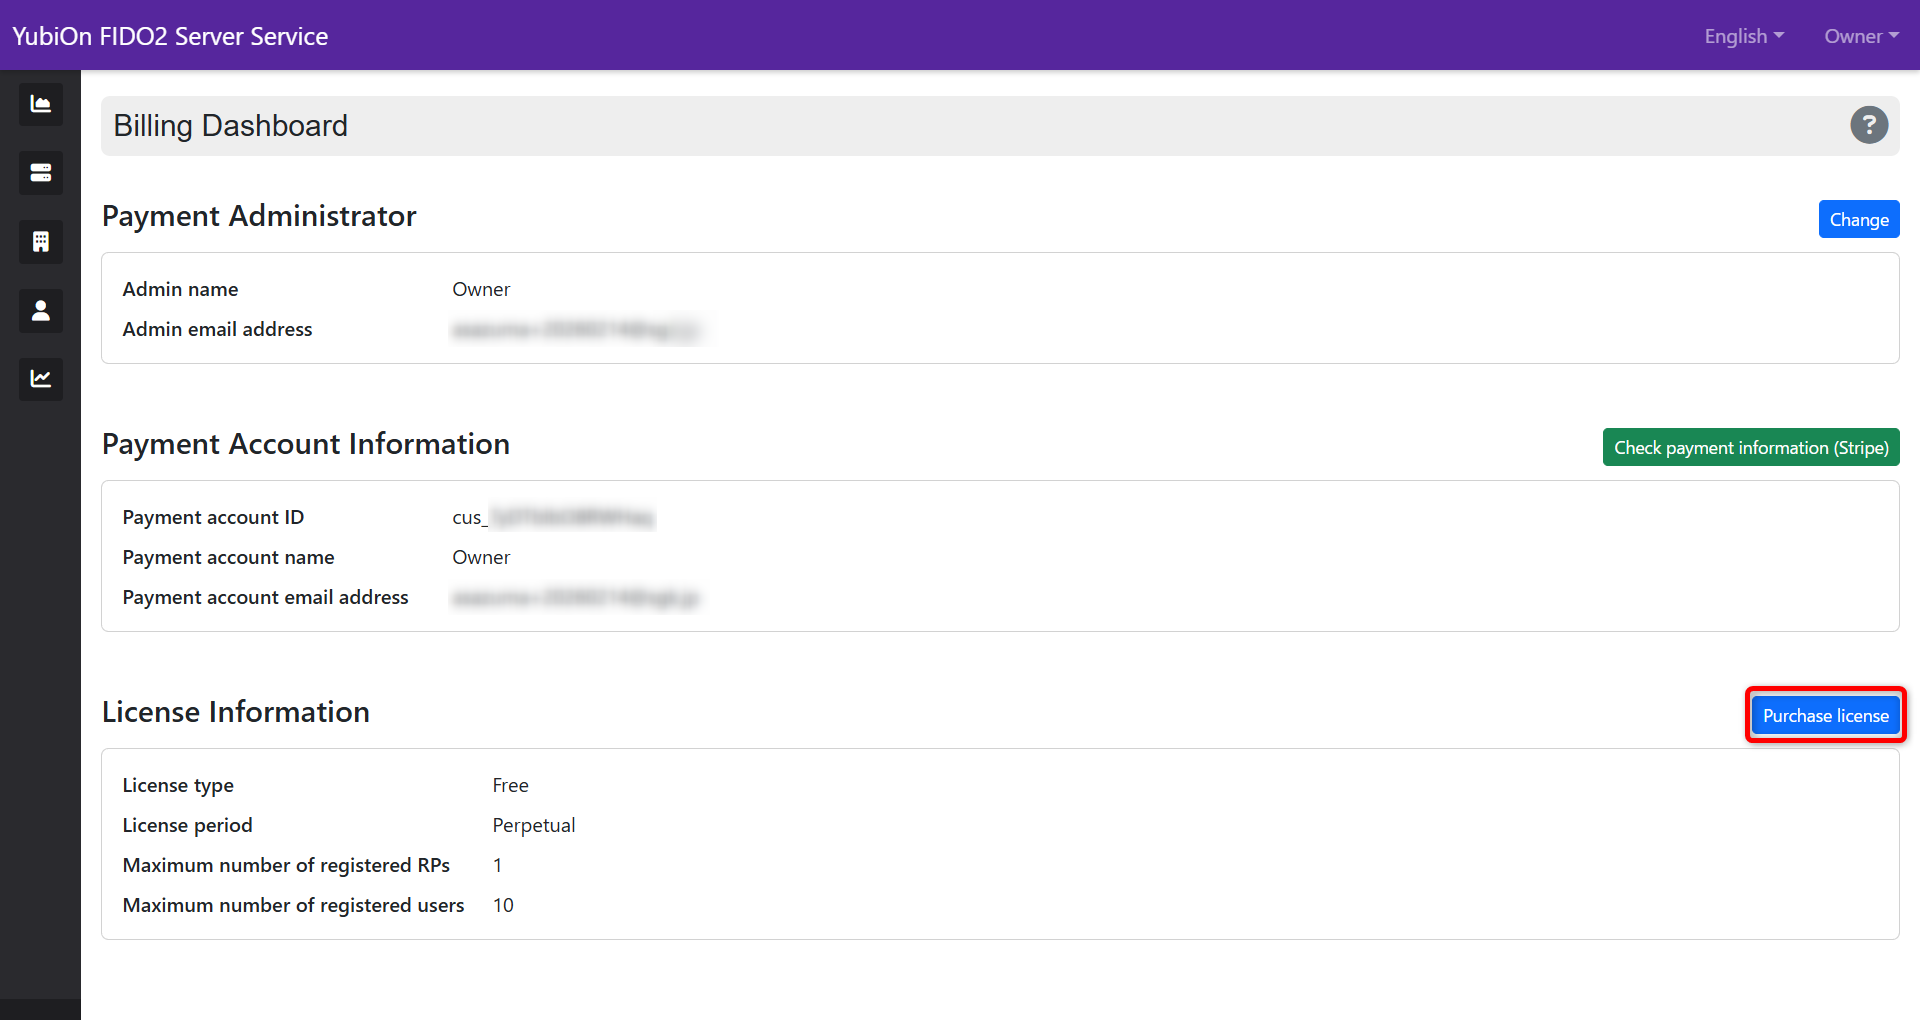Screen dimensions: 1920x1020
Task: Open the Purchase license dialog
Action: pyautogui.click(x=1825, y=715)
